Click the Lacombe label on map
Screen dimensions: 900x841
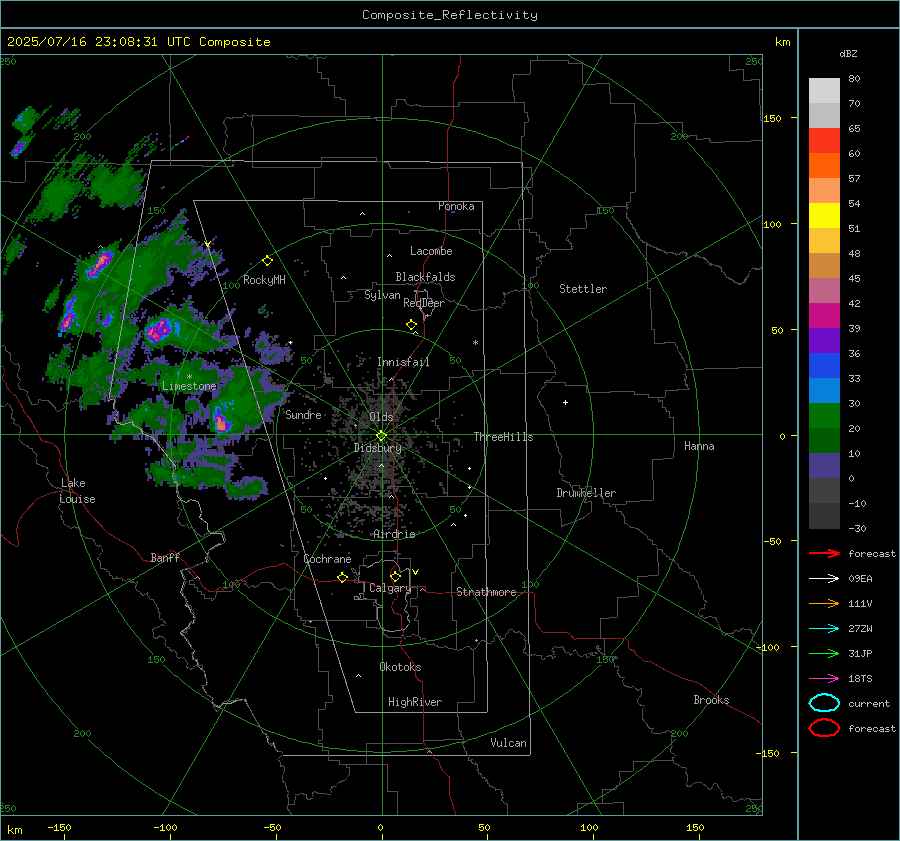click(x=431, y=251)
